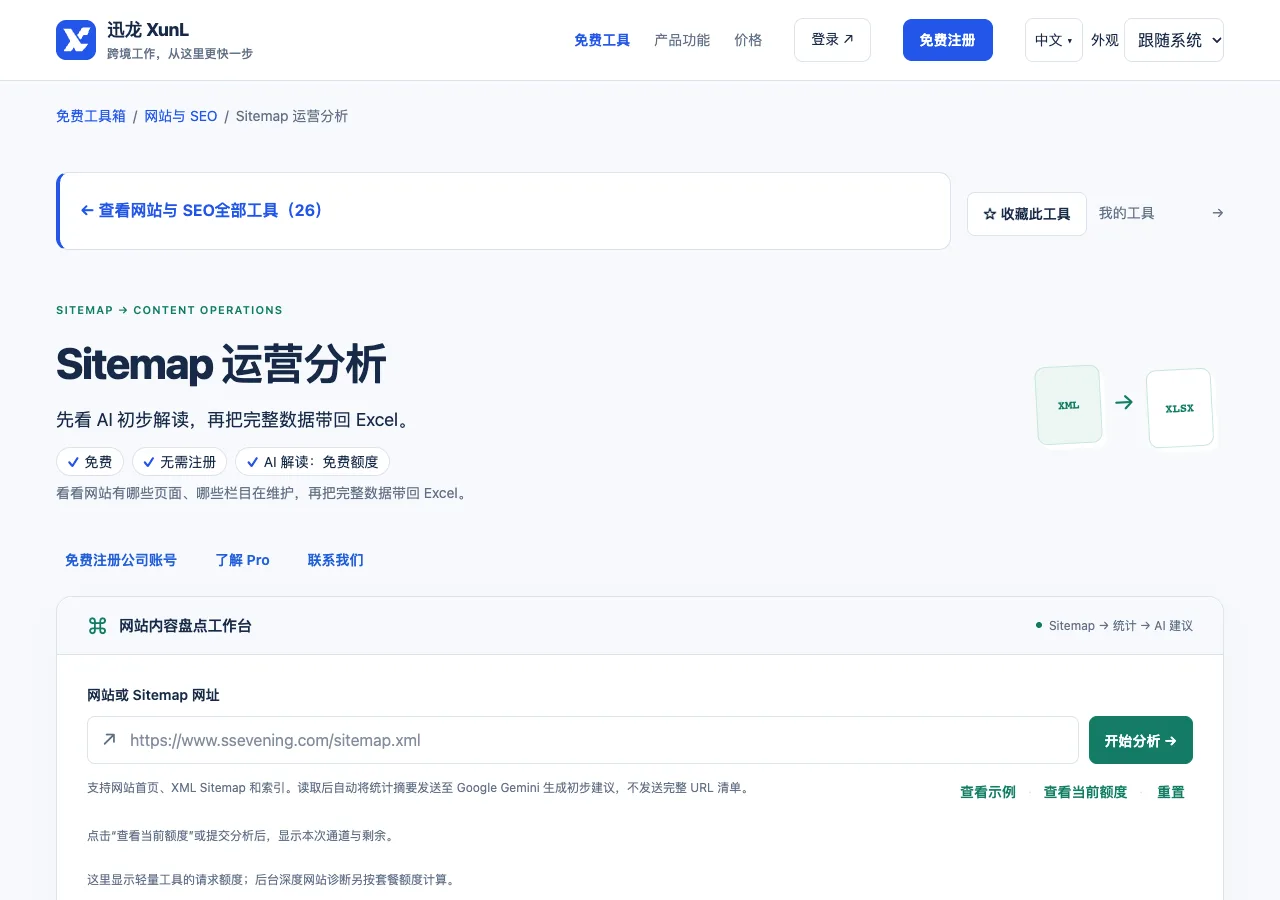Click the arrow icon next to 我的工具

click(1217, 213)
